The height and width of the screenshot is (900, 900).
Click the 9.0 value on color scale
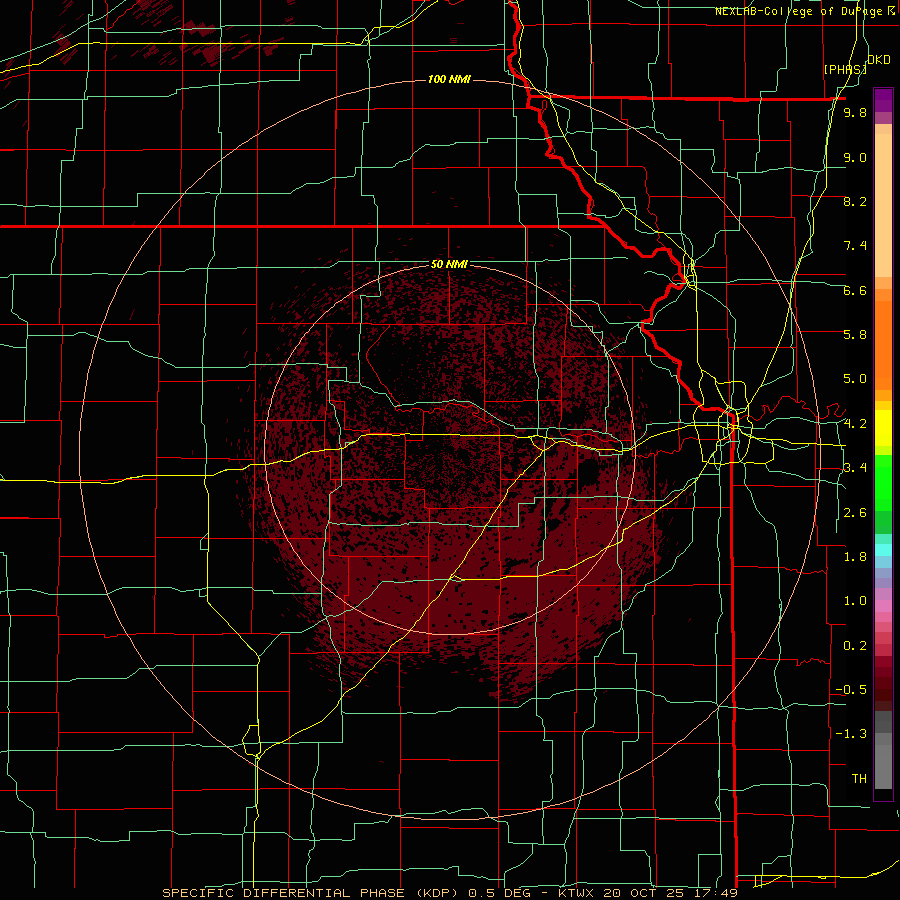pos(855,157)
